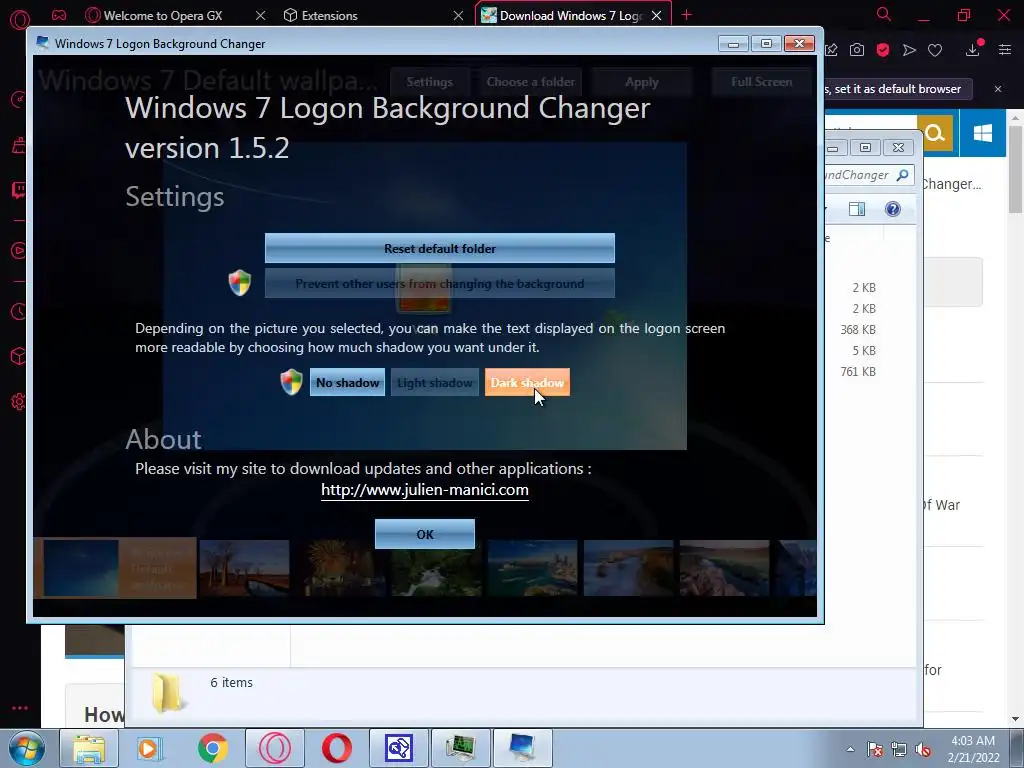The height and width of the screenshot is (768, 1024).
Task: Click the Windows logo icon on webpage
Action: point(982,133)
